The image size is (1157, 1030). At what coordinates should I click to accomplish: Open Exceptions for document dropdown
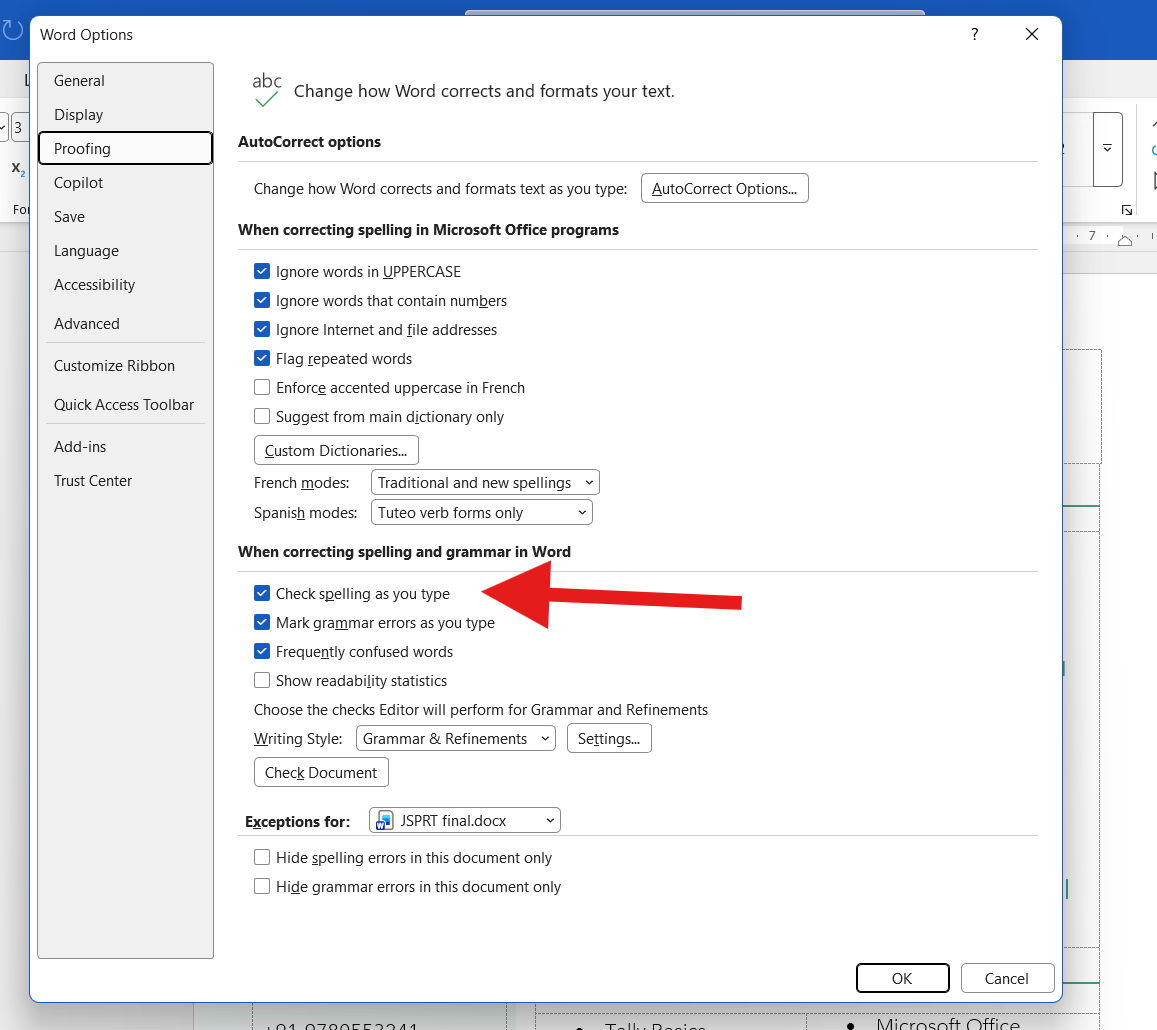465,820
